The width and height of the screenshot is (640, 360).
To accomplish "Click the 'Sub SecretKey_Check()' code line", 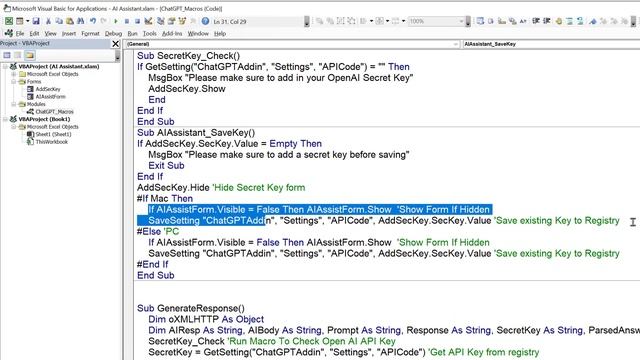I will [x=188, y=56].
